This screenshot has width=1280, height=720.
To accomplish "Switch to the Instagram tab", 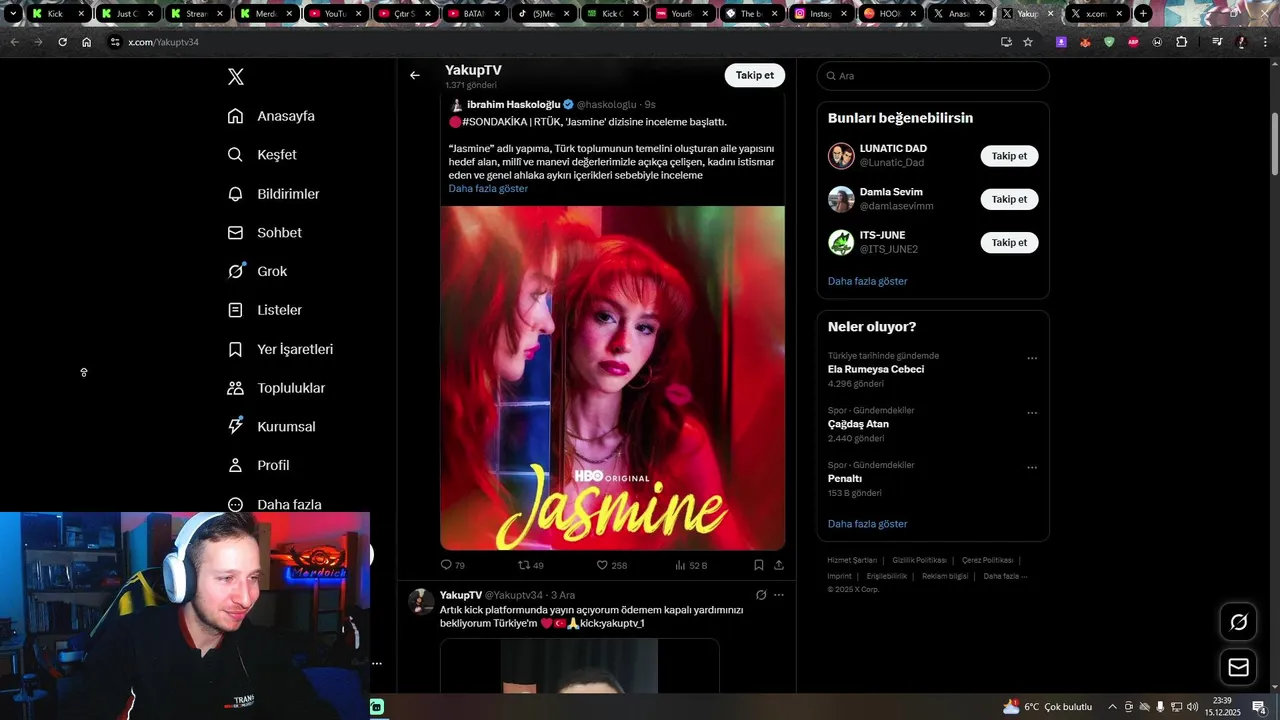I will coord(823,14).
